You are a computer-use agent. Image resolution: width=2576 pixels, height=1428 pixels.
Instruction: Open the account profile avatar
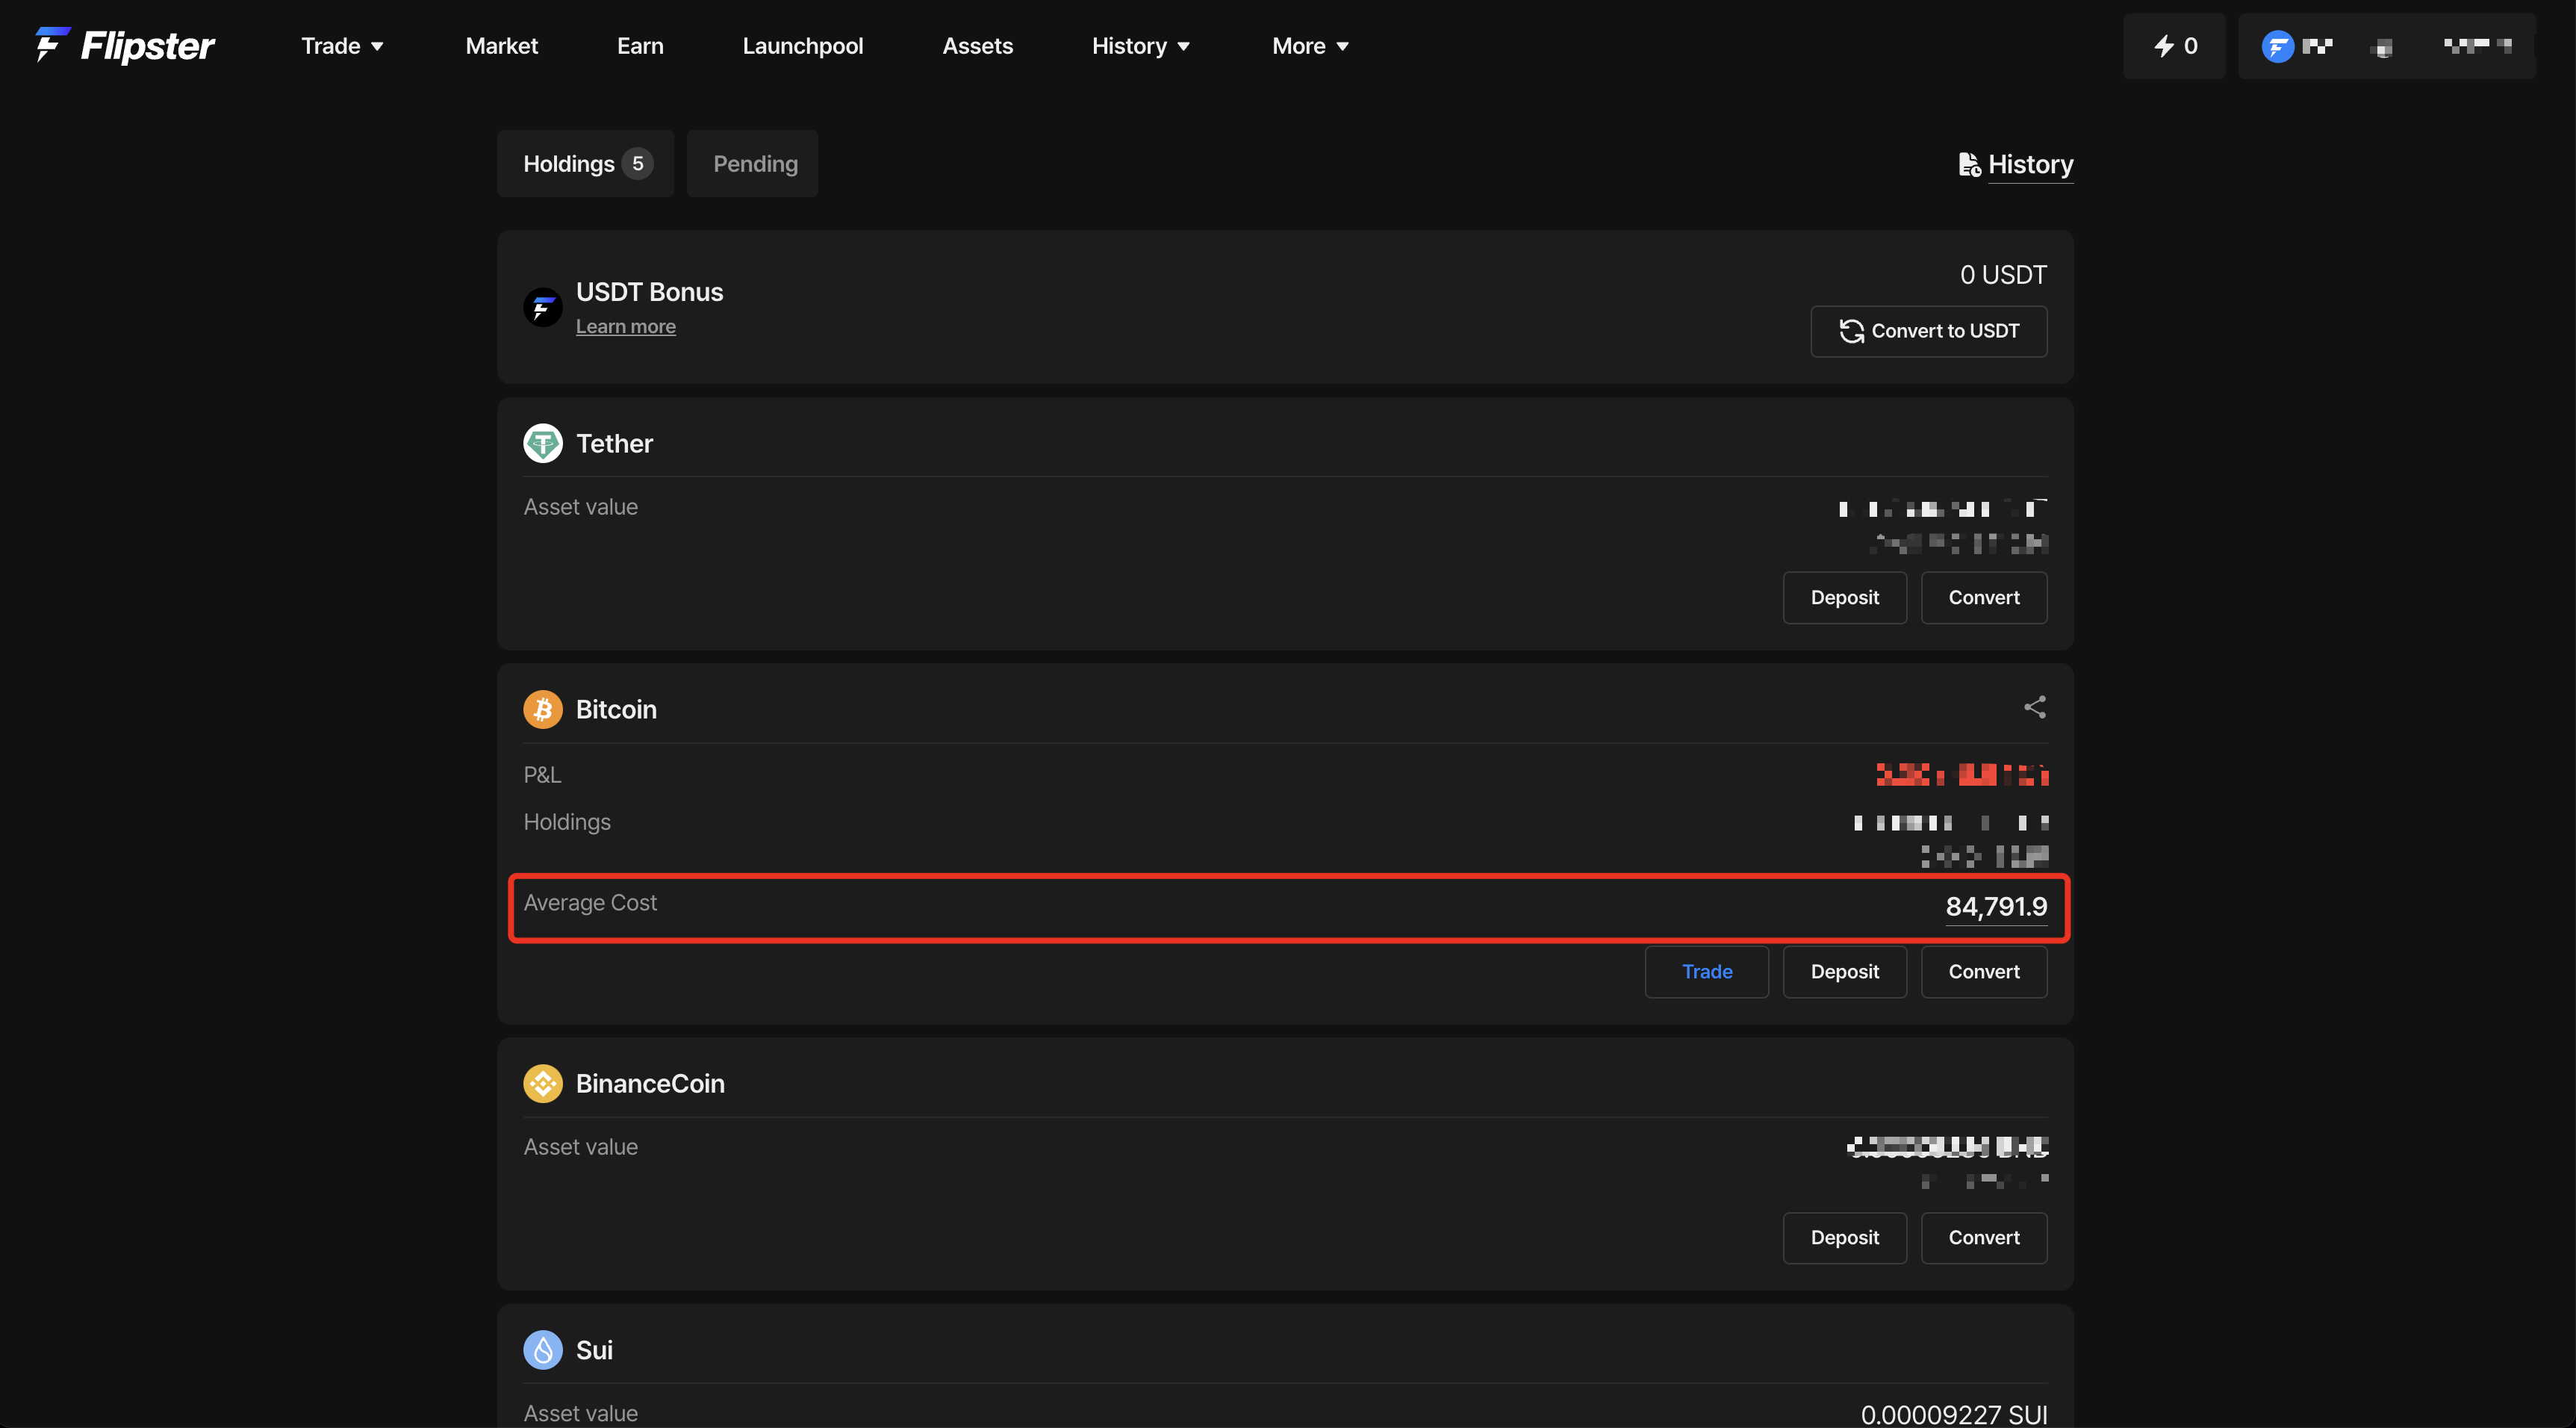pyautogui.click(x=2277, y=46)
